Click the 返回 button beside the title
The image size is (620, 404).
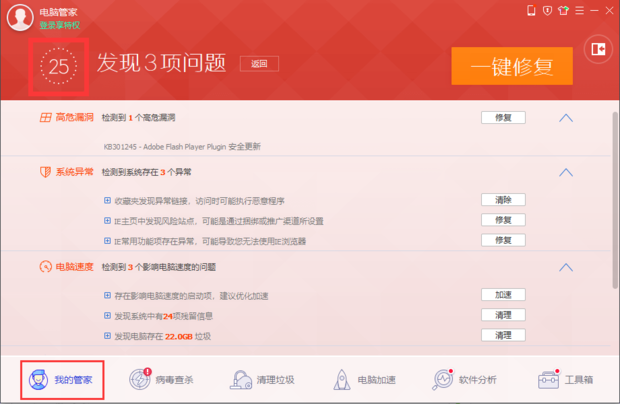click(x=260, y=63)
